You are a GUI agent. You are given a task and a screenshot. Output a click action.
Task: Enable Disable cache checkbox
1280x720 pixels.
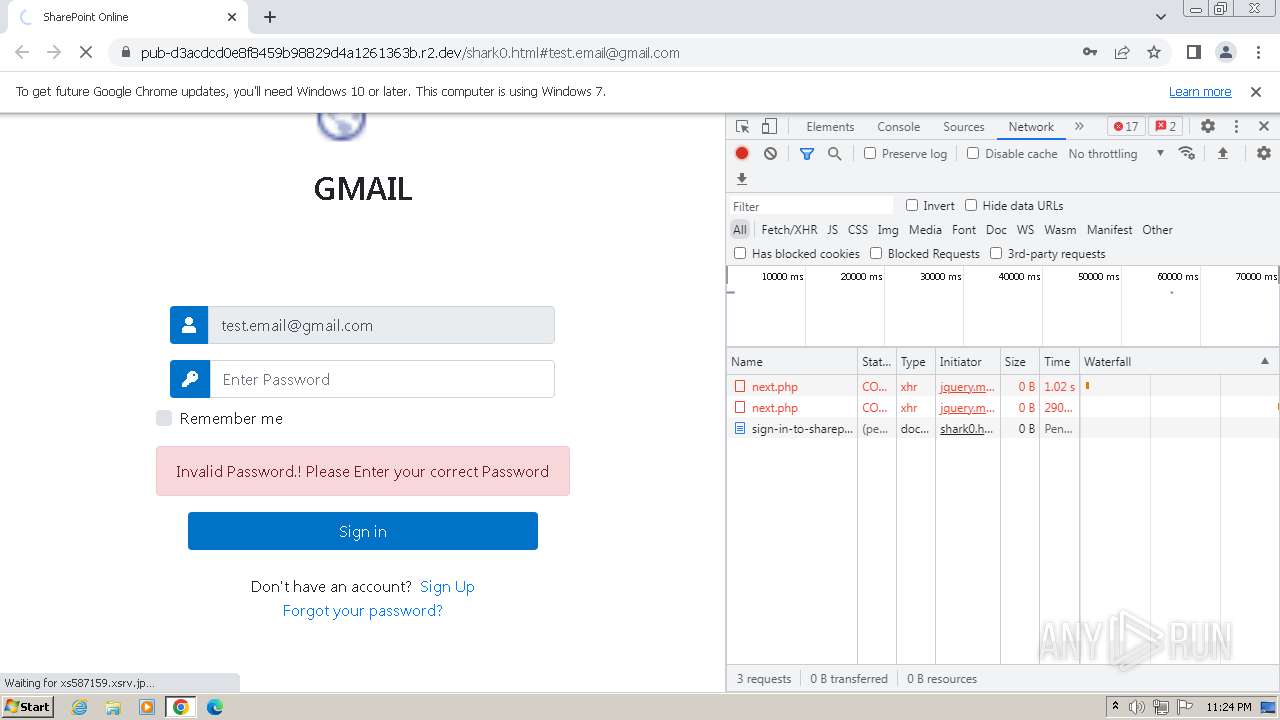pos(973,154)
